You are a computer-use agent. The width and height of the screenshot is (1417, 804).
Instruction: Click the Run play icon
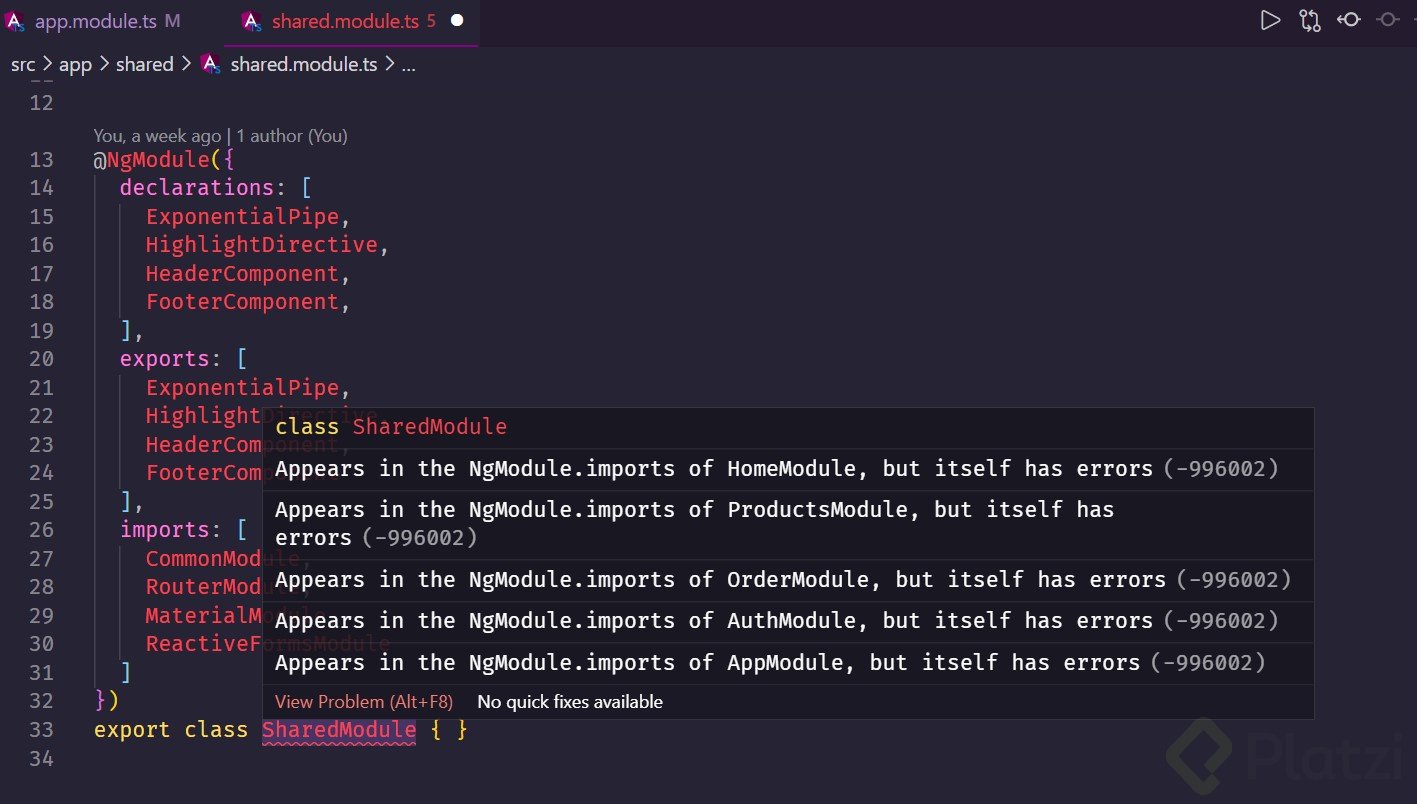[1270, 20]
